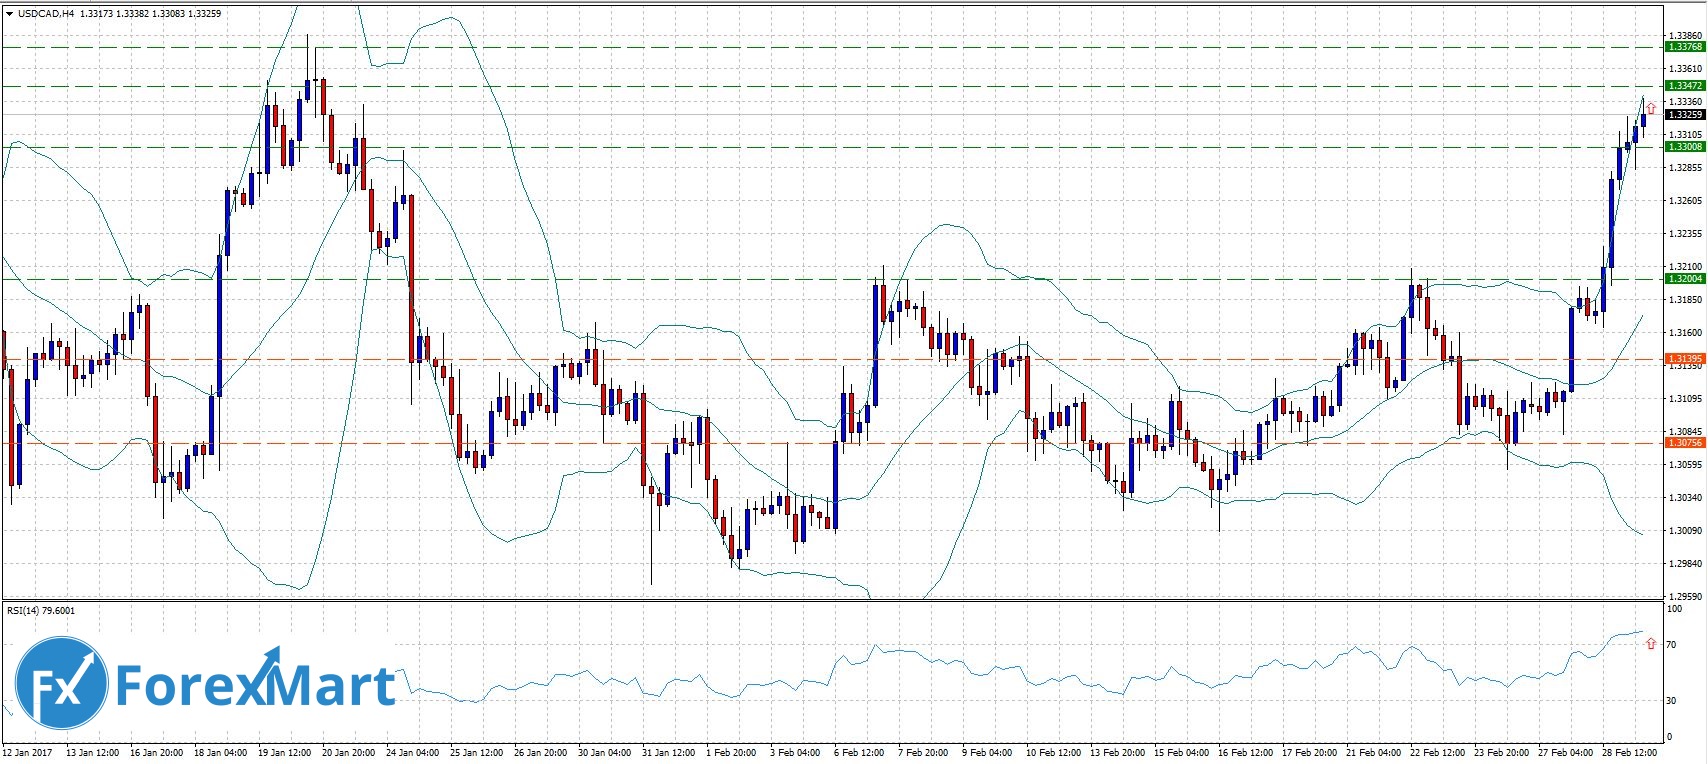Screen dimensions: 1708x764
Task: Click the 21 Feb 04:00 time label
Action: click(1373, 752)
